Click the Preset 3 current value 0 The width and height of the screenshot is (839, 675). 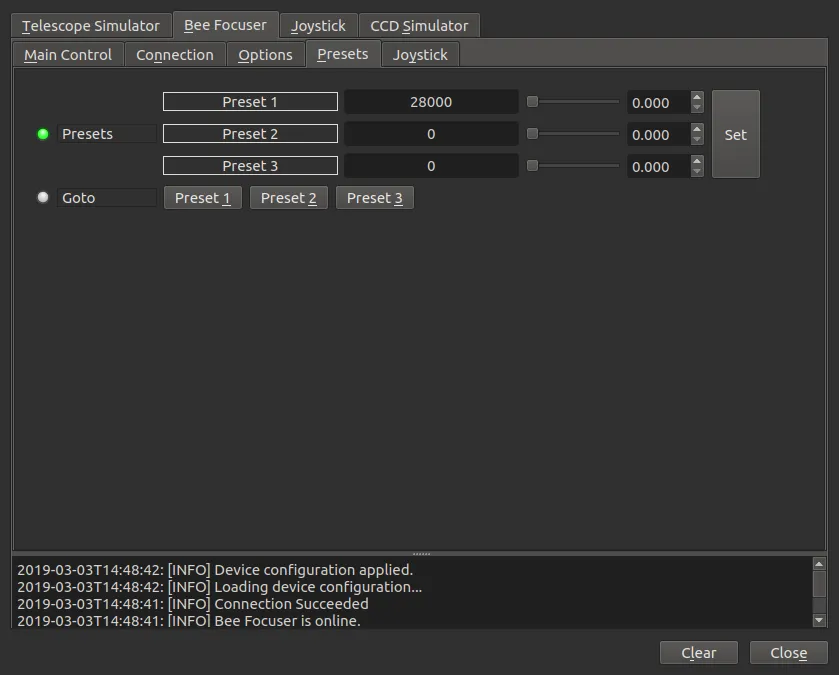[x=431, y=166]
